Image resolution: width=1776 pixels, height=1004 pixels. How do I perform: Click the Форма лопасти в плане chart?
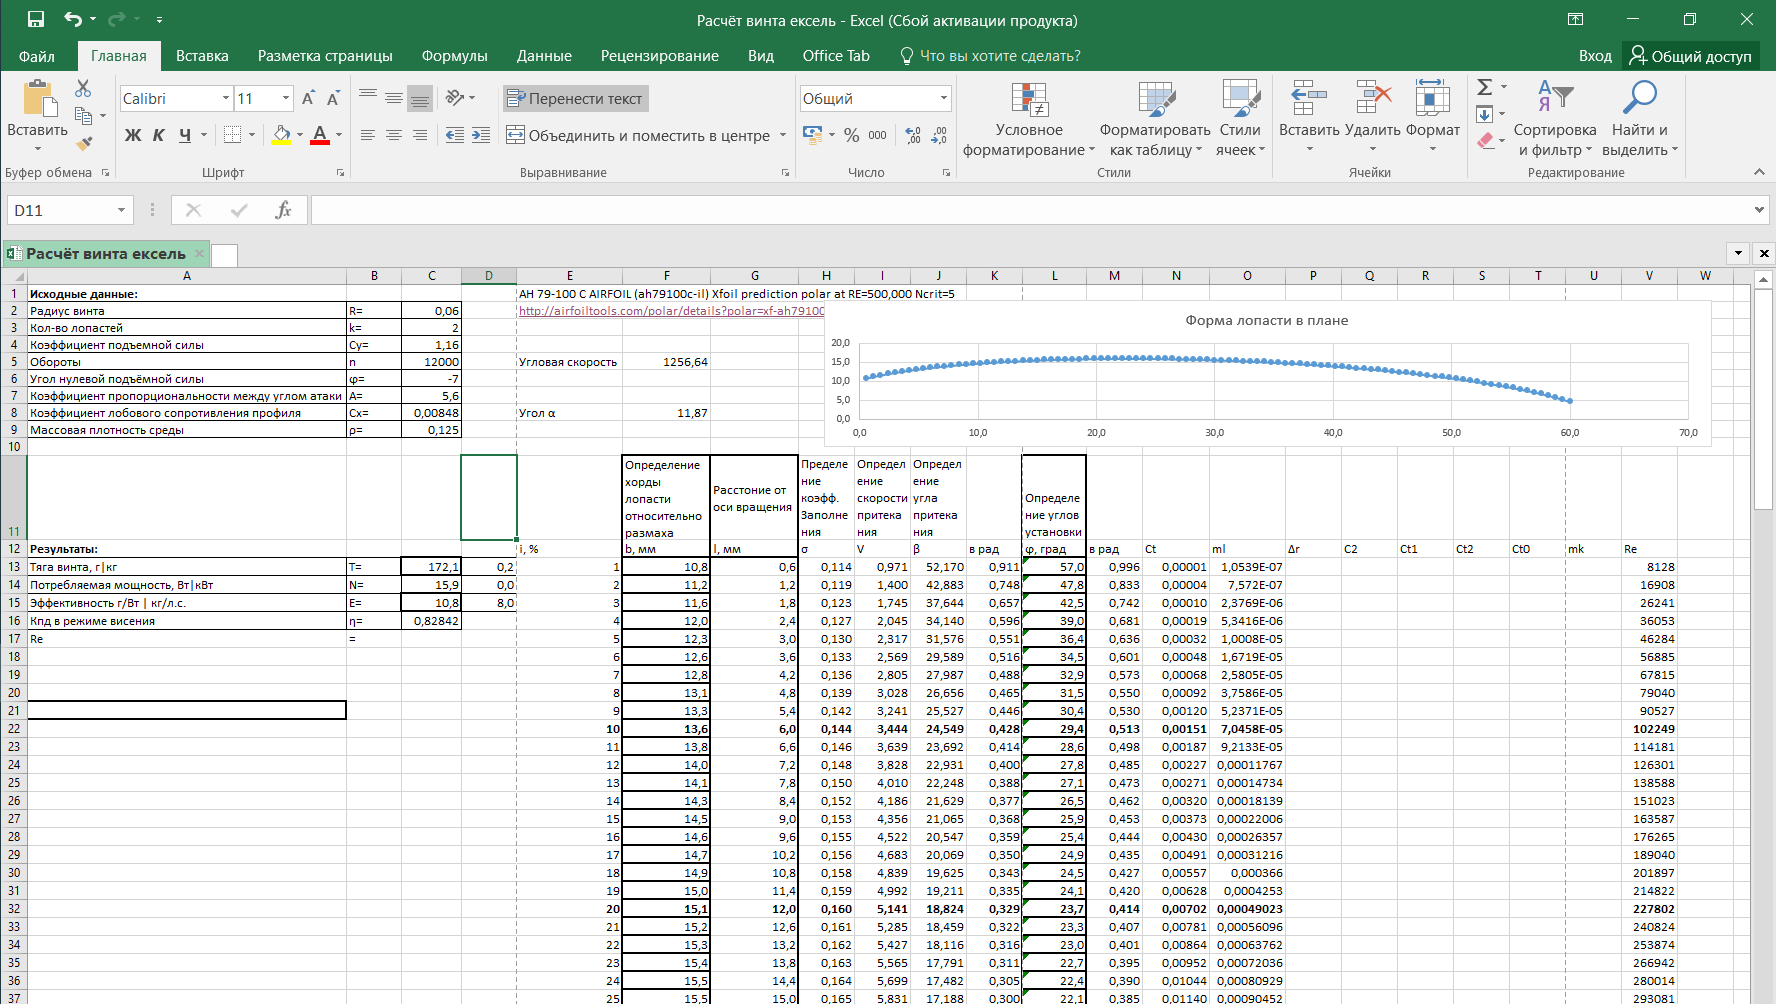(1267, 375)
